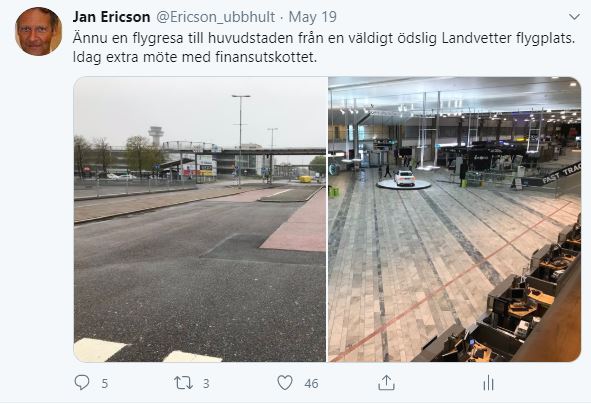This screenshot has width=591, height=404.
Task: Open the empty terminal hall photo
Action: point(455,219)
